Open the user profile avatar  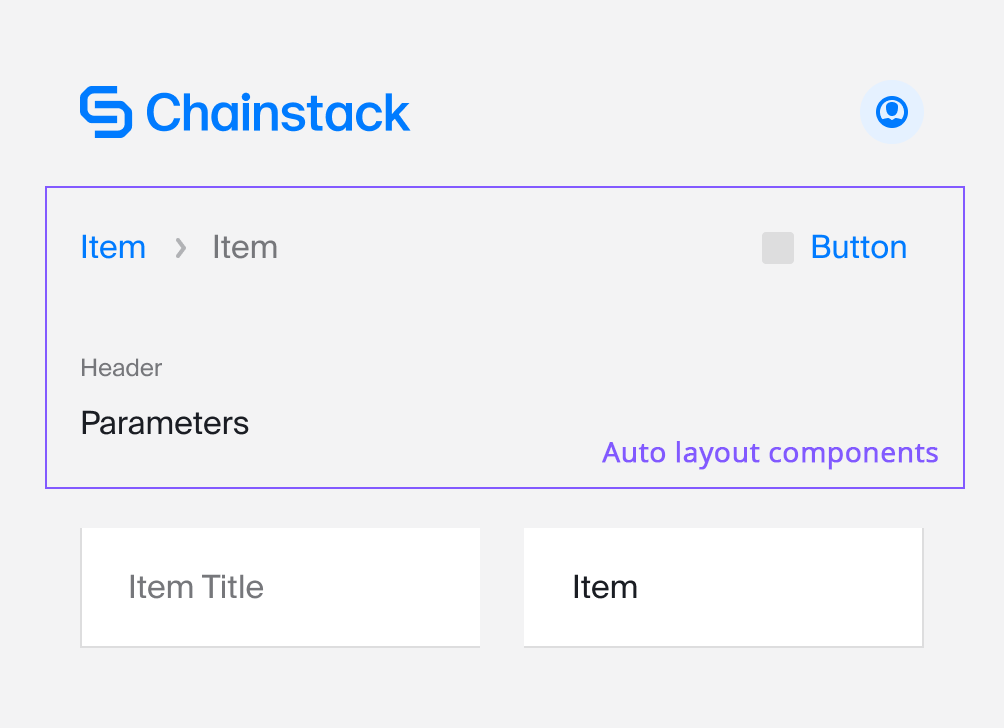tap(891, 112)
